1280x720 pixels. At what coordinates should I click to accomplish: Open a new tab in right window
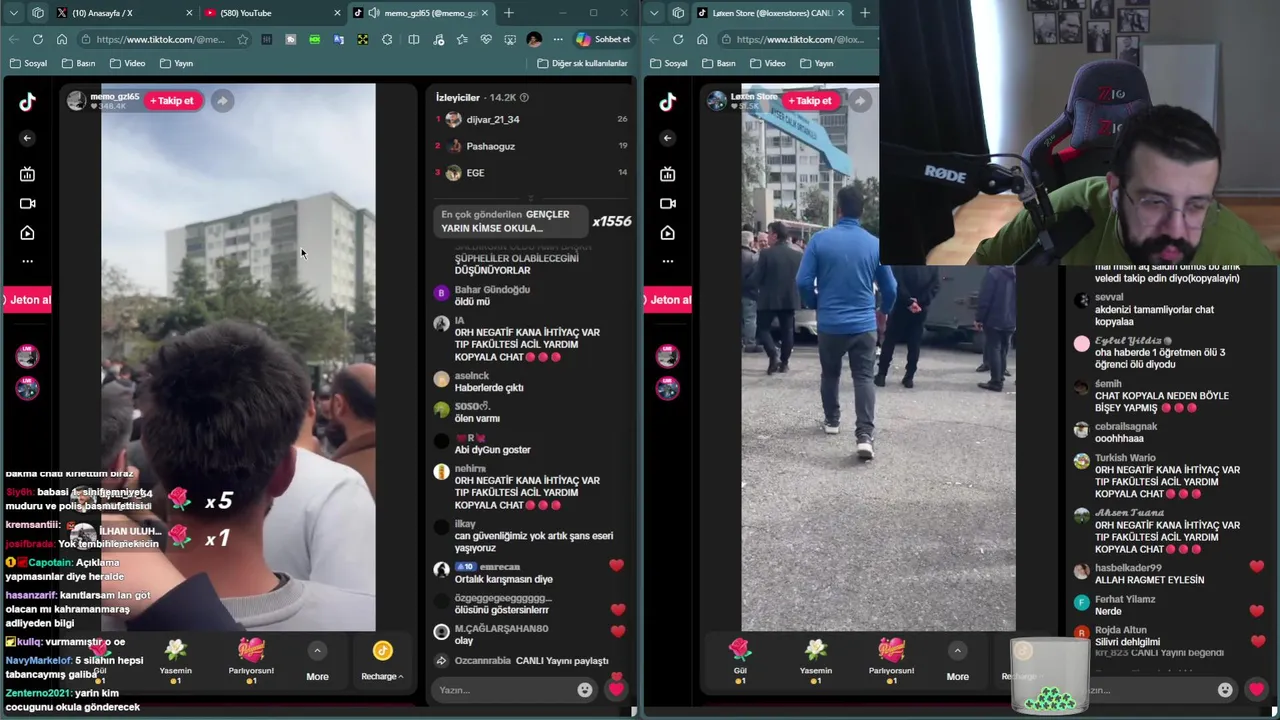(865, 13)
